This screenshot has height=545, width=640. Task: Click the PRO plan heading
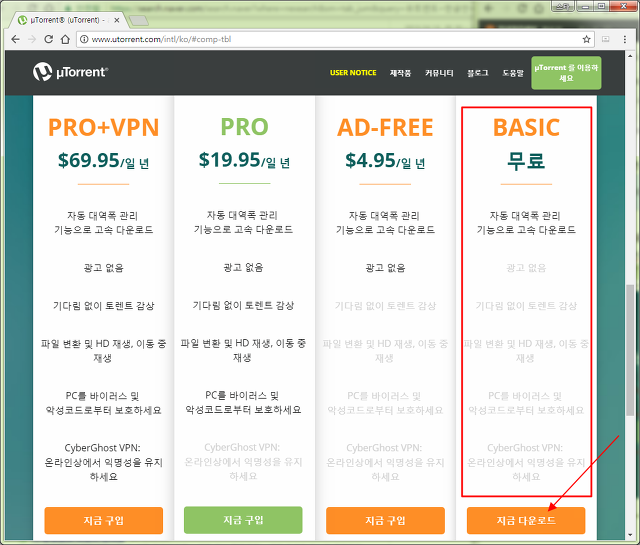click(x=244, y=127)
